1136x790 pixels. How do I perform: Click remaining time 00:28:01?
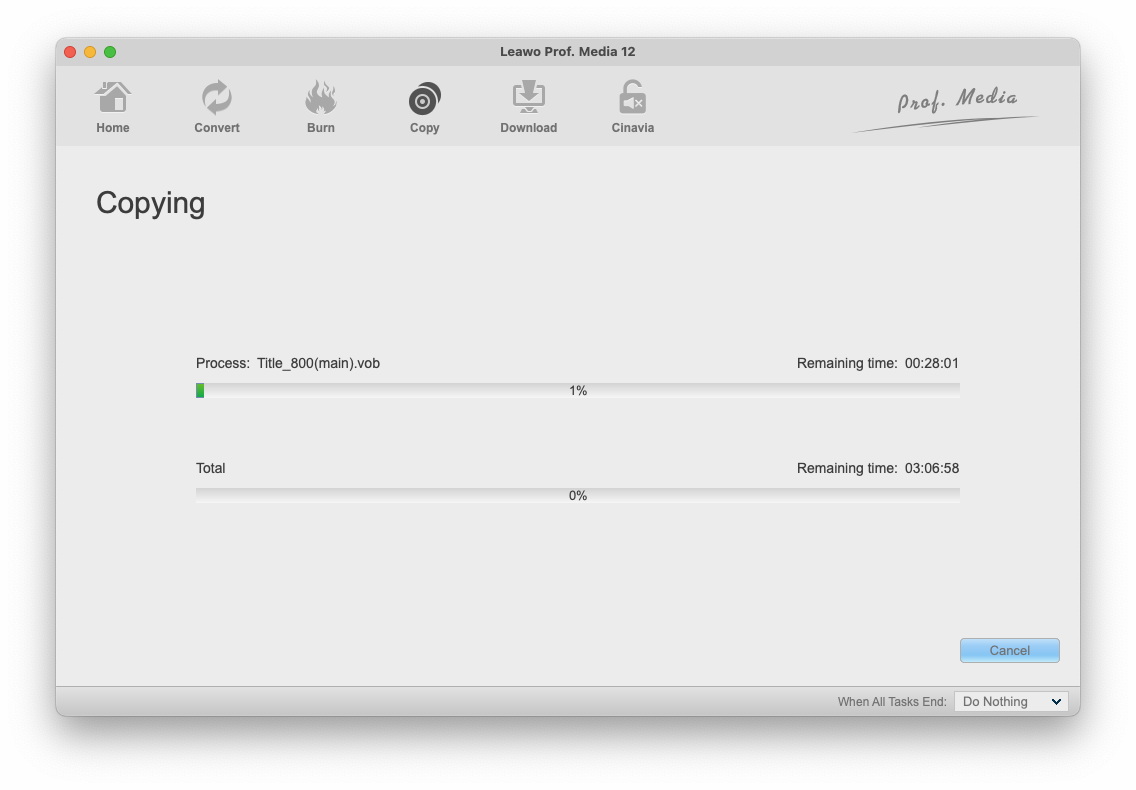click(x=932, y=363)
